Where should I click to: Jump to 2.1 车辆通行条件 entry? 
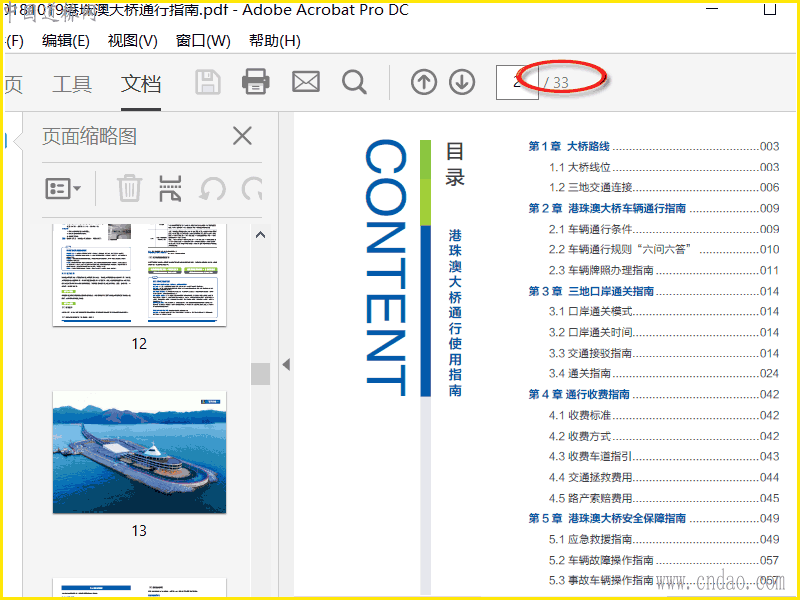(x=664, y=229)
